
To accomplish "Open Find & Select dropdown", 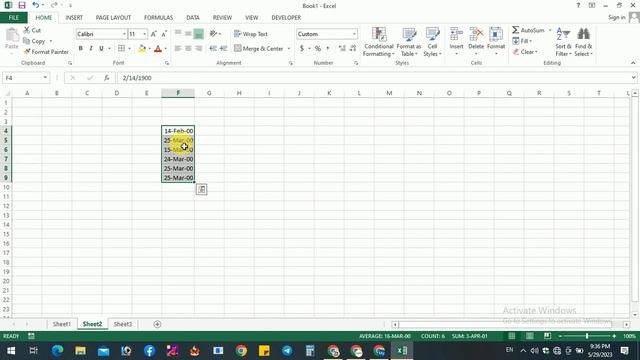I will click(x=583, y=42).
